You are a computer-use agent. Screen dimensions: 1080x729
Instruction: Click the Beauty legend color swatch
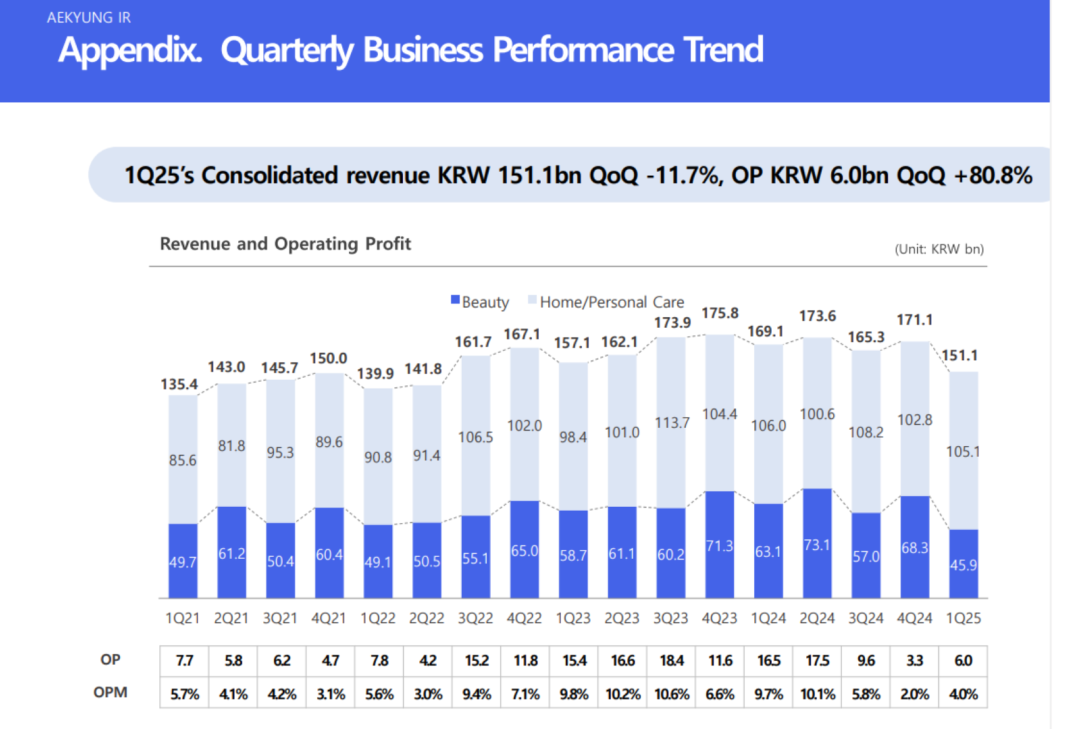[x=455, y=302]
